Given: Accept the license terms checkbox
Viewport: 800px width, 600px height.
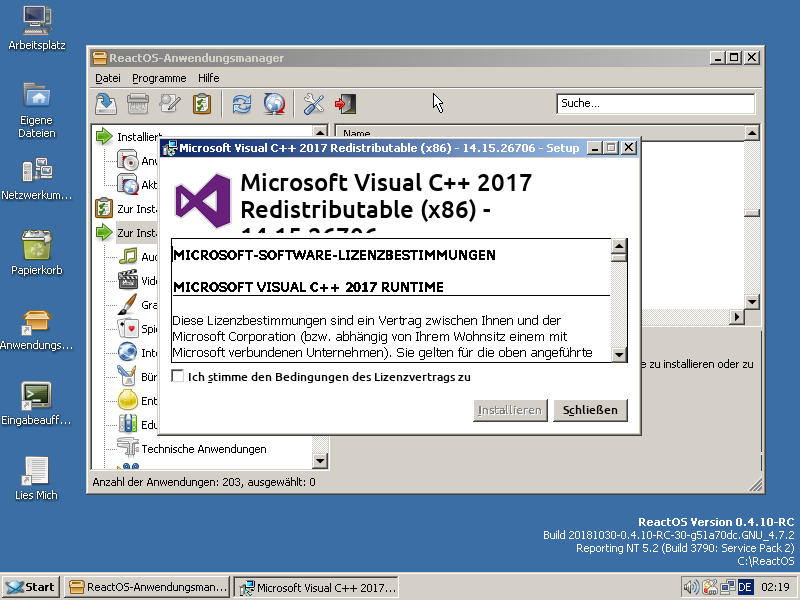Looking at the screenshot, I should [178, 377].
